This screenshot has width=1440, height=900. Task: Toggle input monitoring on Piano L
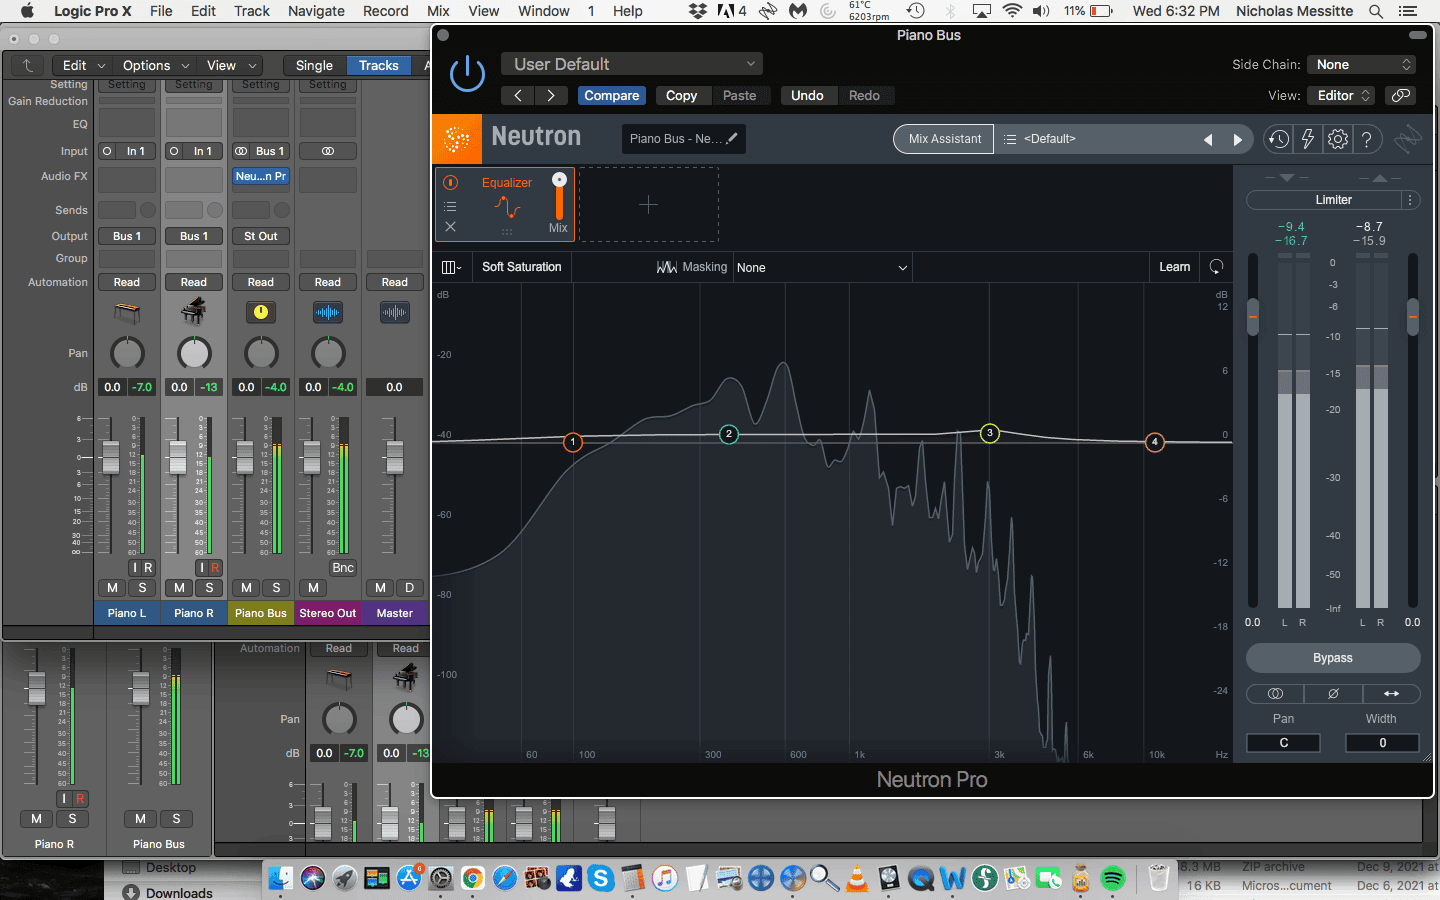coord(134,567)
